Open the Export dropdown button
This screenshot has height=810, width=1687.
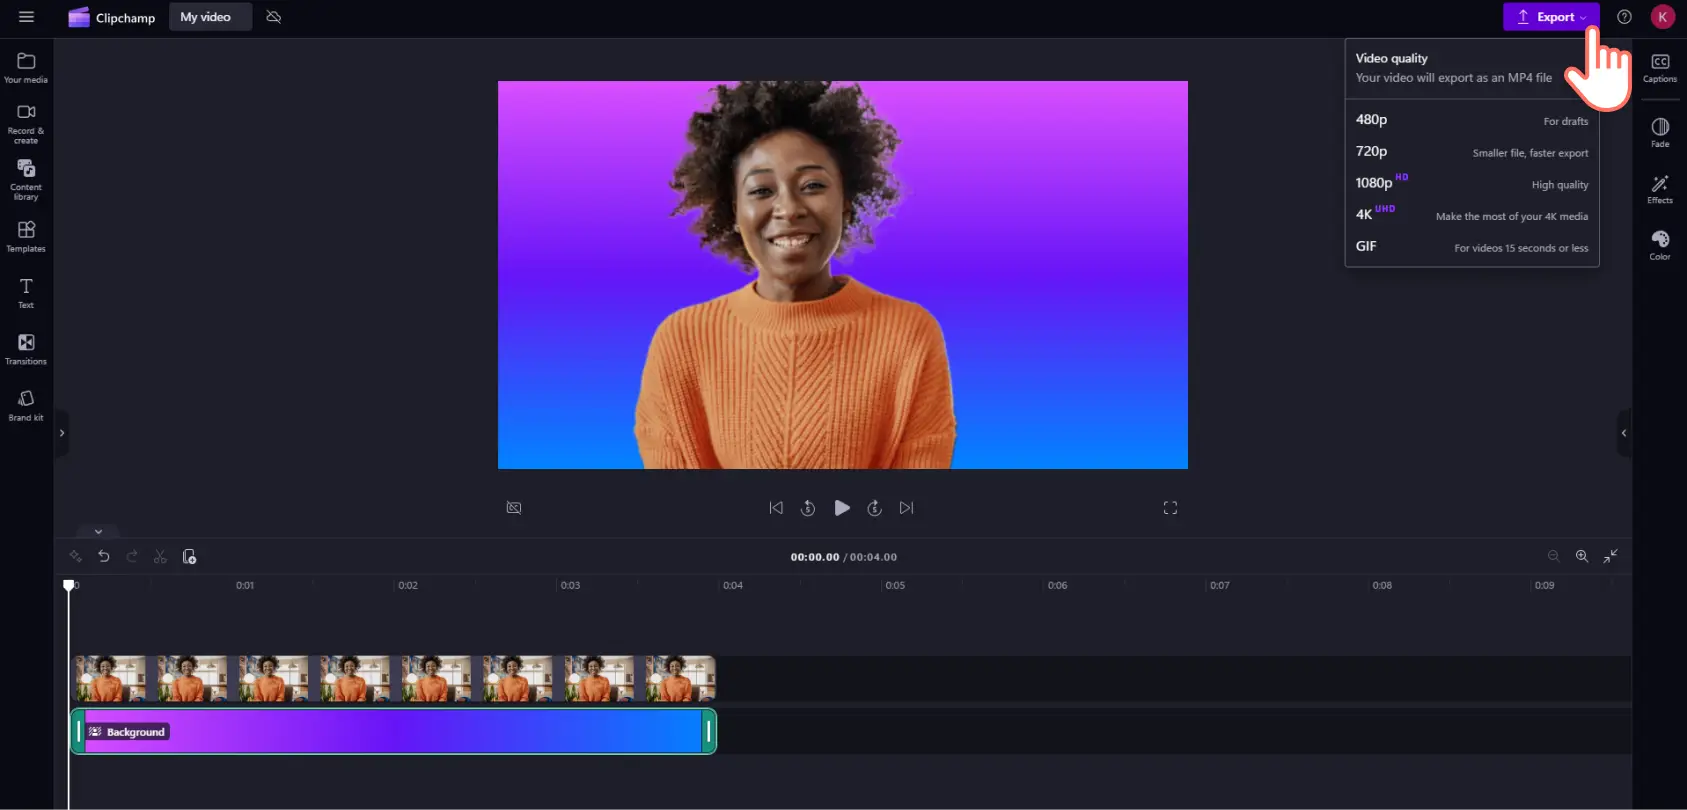point(1551,17)
